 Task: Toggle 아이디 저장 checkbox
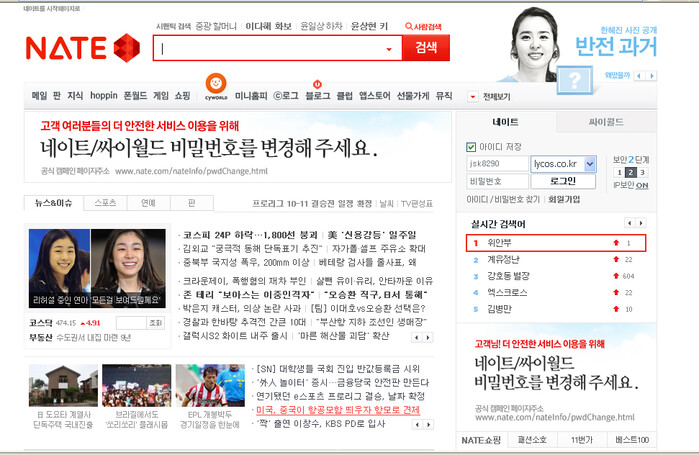(471, 147)
